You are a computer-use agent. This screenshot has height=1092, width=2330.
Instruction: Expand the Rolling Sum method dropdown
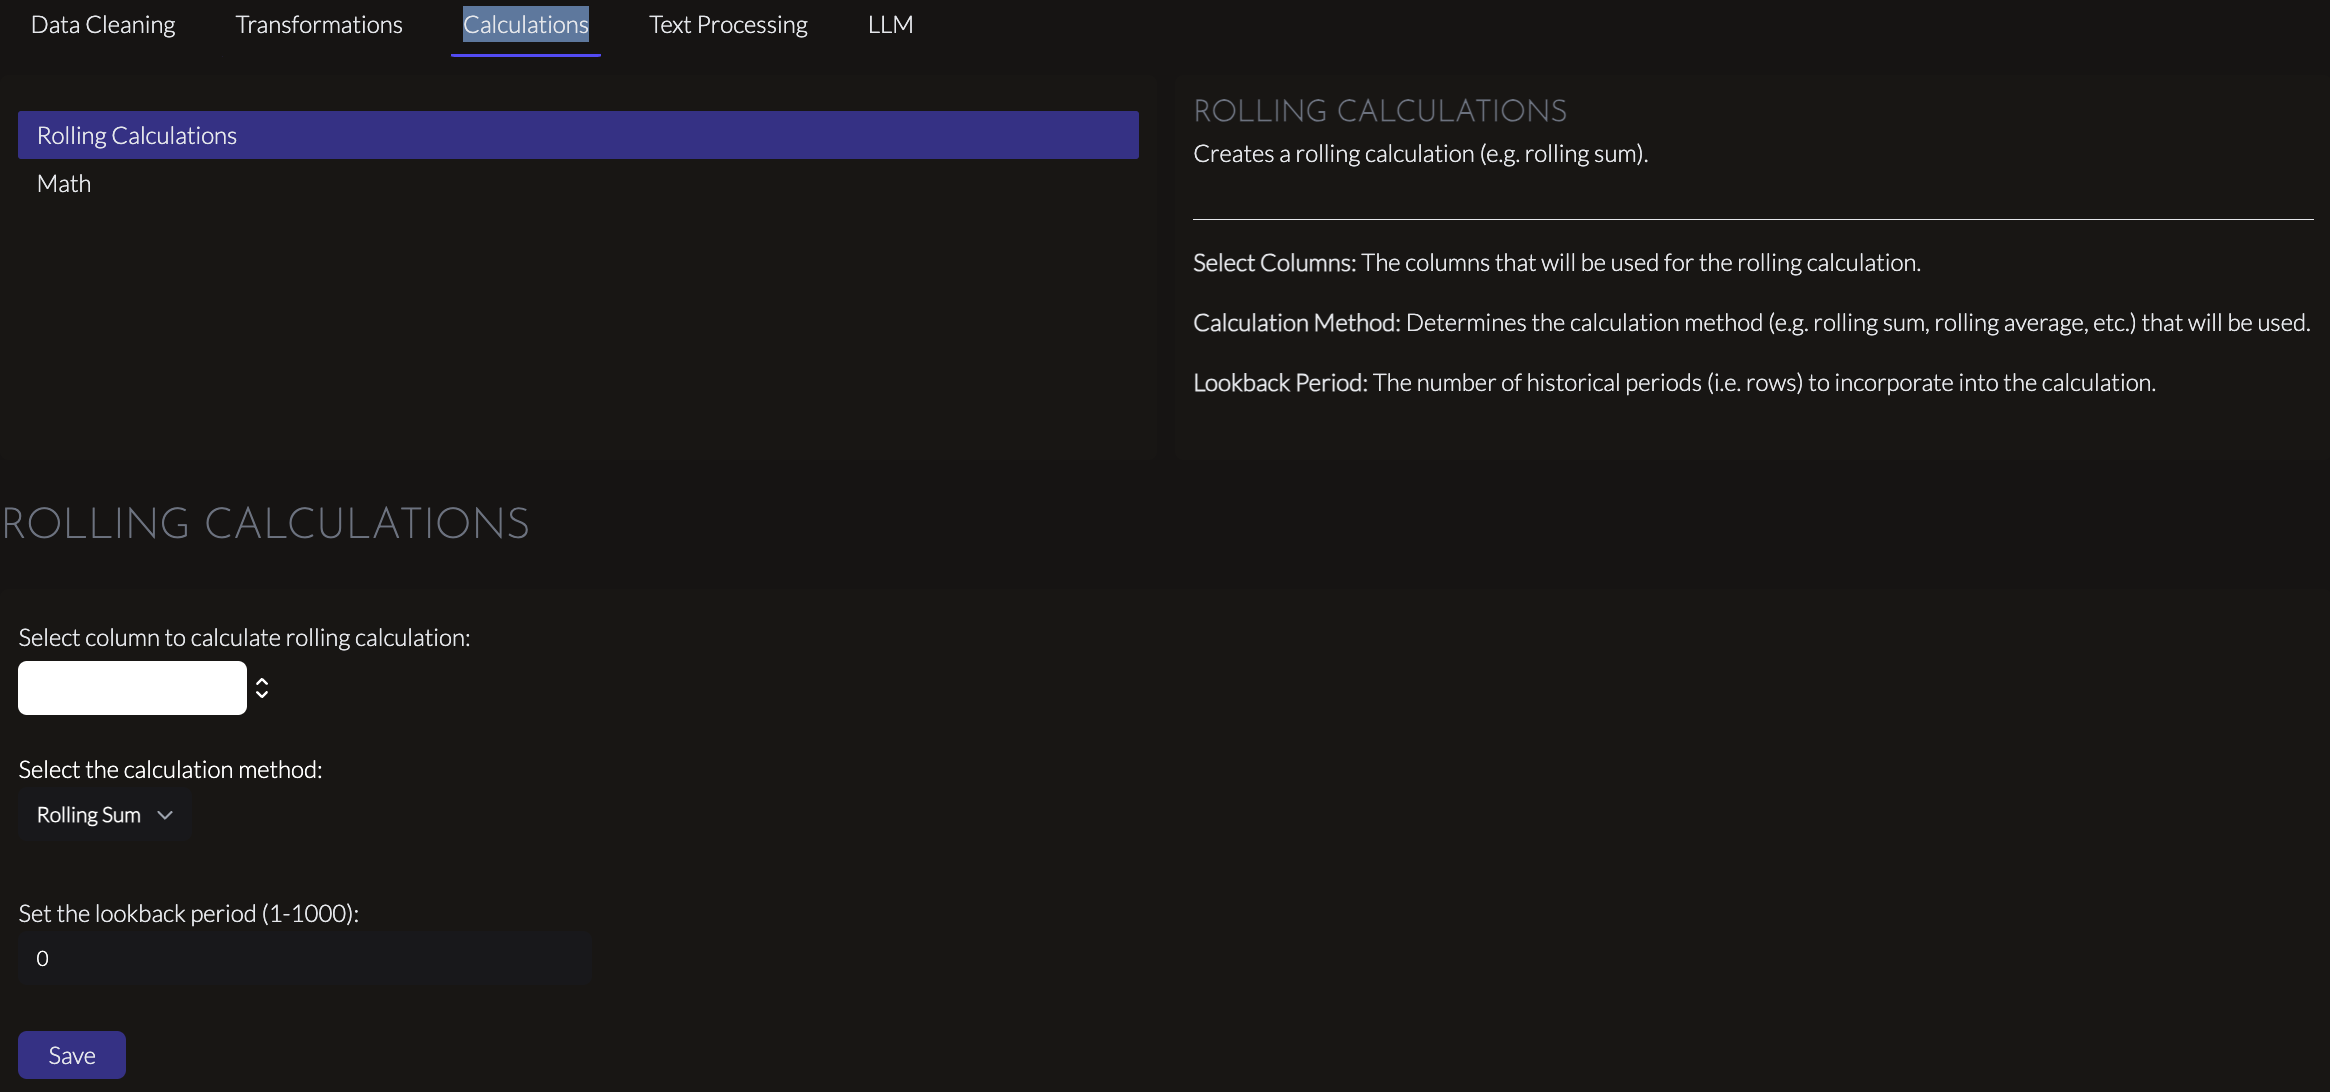(x=105, y=815)
